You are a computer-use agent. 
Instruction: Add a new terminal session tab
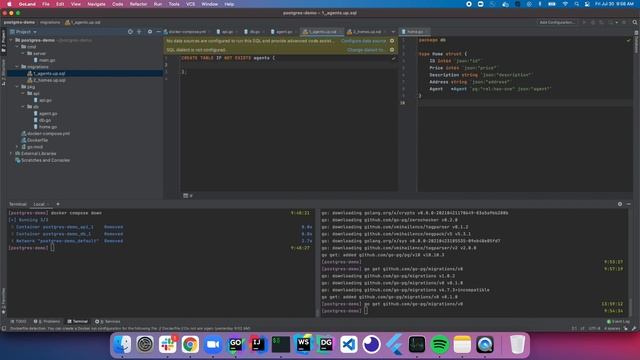pos(58,204)
